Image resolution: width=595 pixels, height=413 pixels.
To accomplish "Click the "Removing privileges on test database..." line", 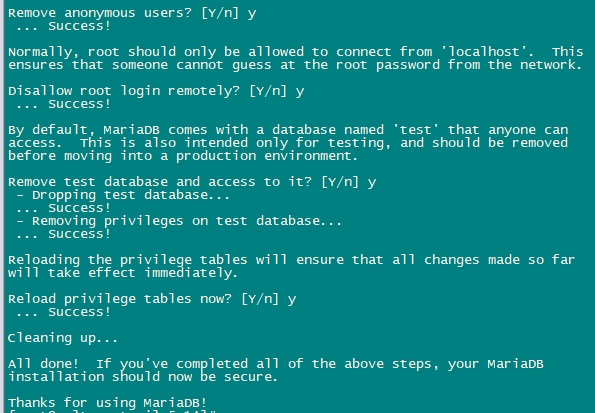I will coord(179,221).
